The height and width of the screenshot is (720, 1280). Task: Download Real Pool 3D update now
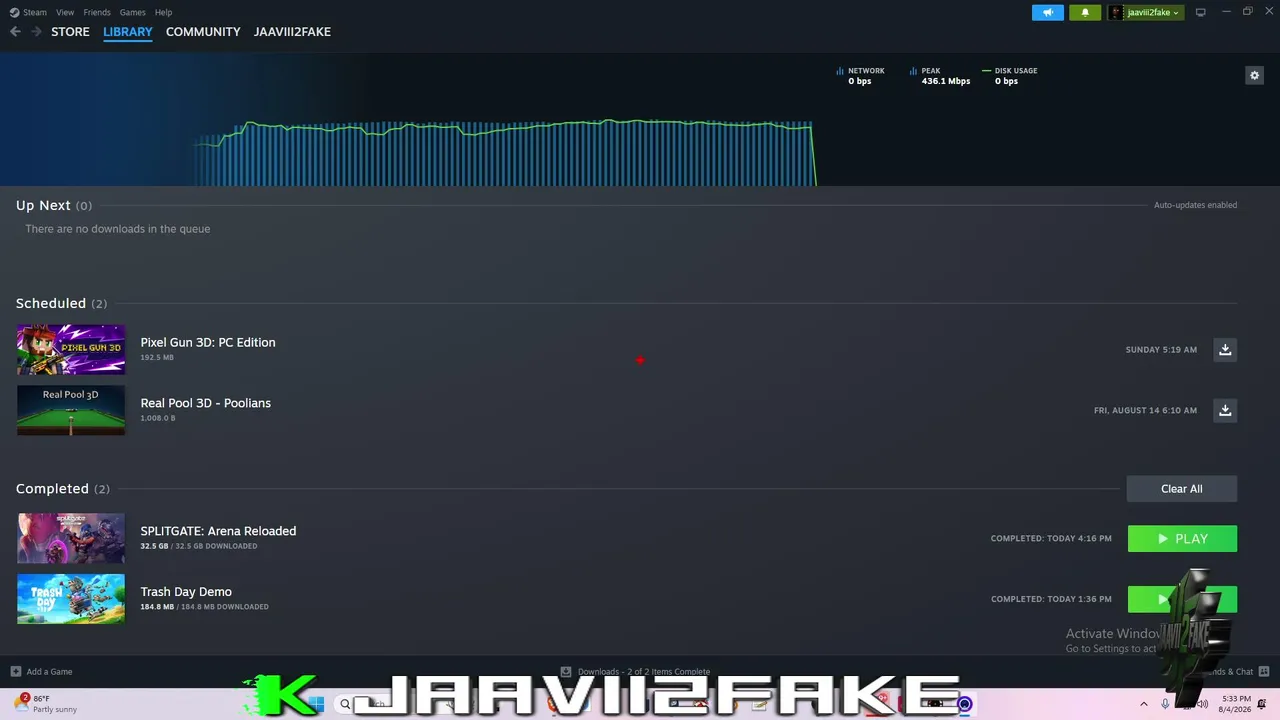click(x=1225, y=410)
